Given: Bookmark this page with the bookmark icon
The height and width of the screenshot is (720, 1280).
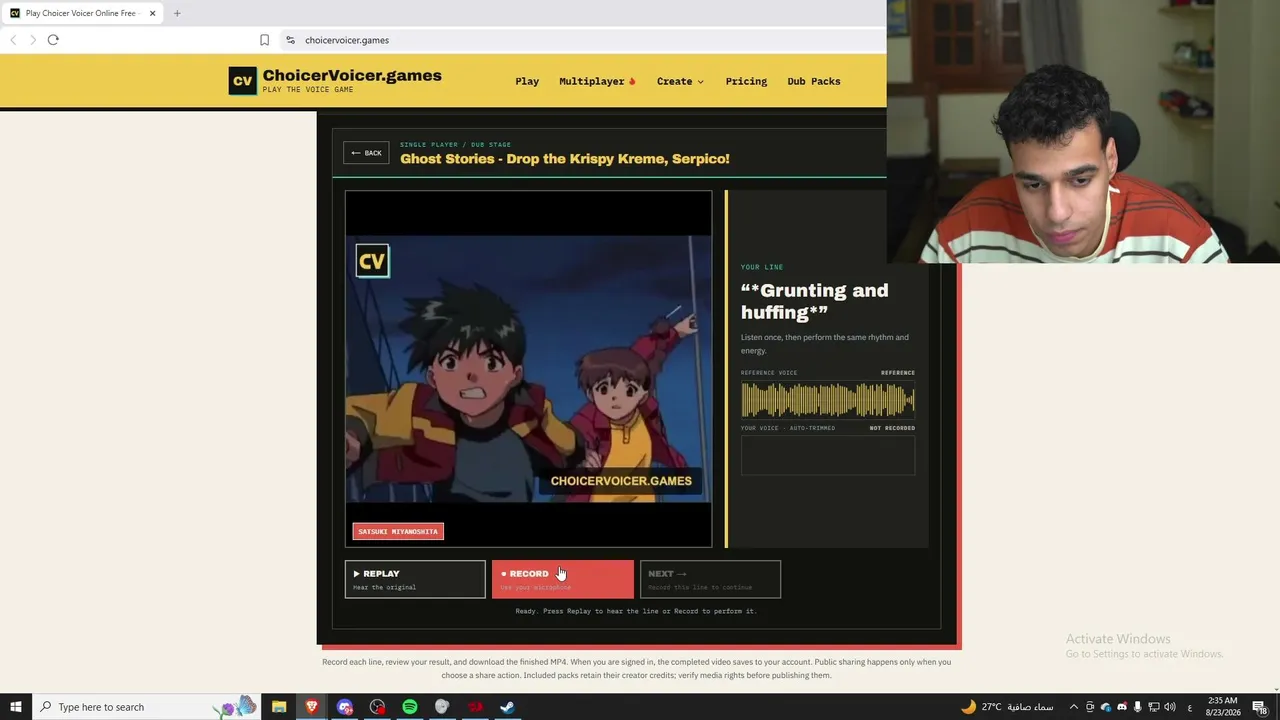Looking at the screenshot, I should pos(264,40).
